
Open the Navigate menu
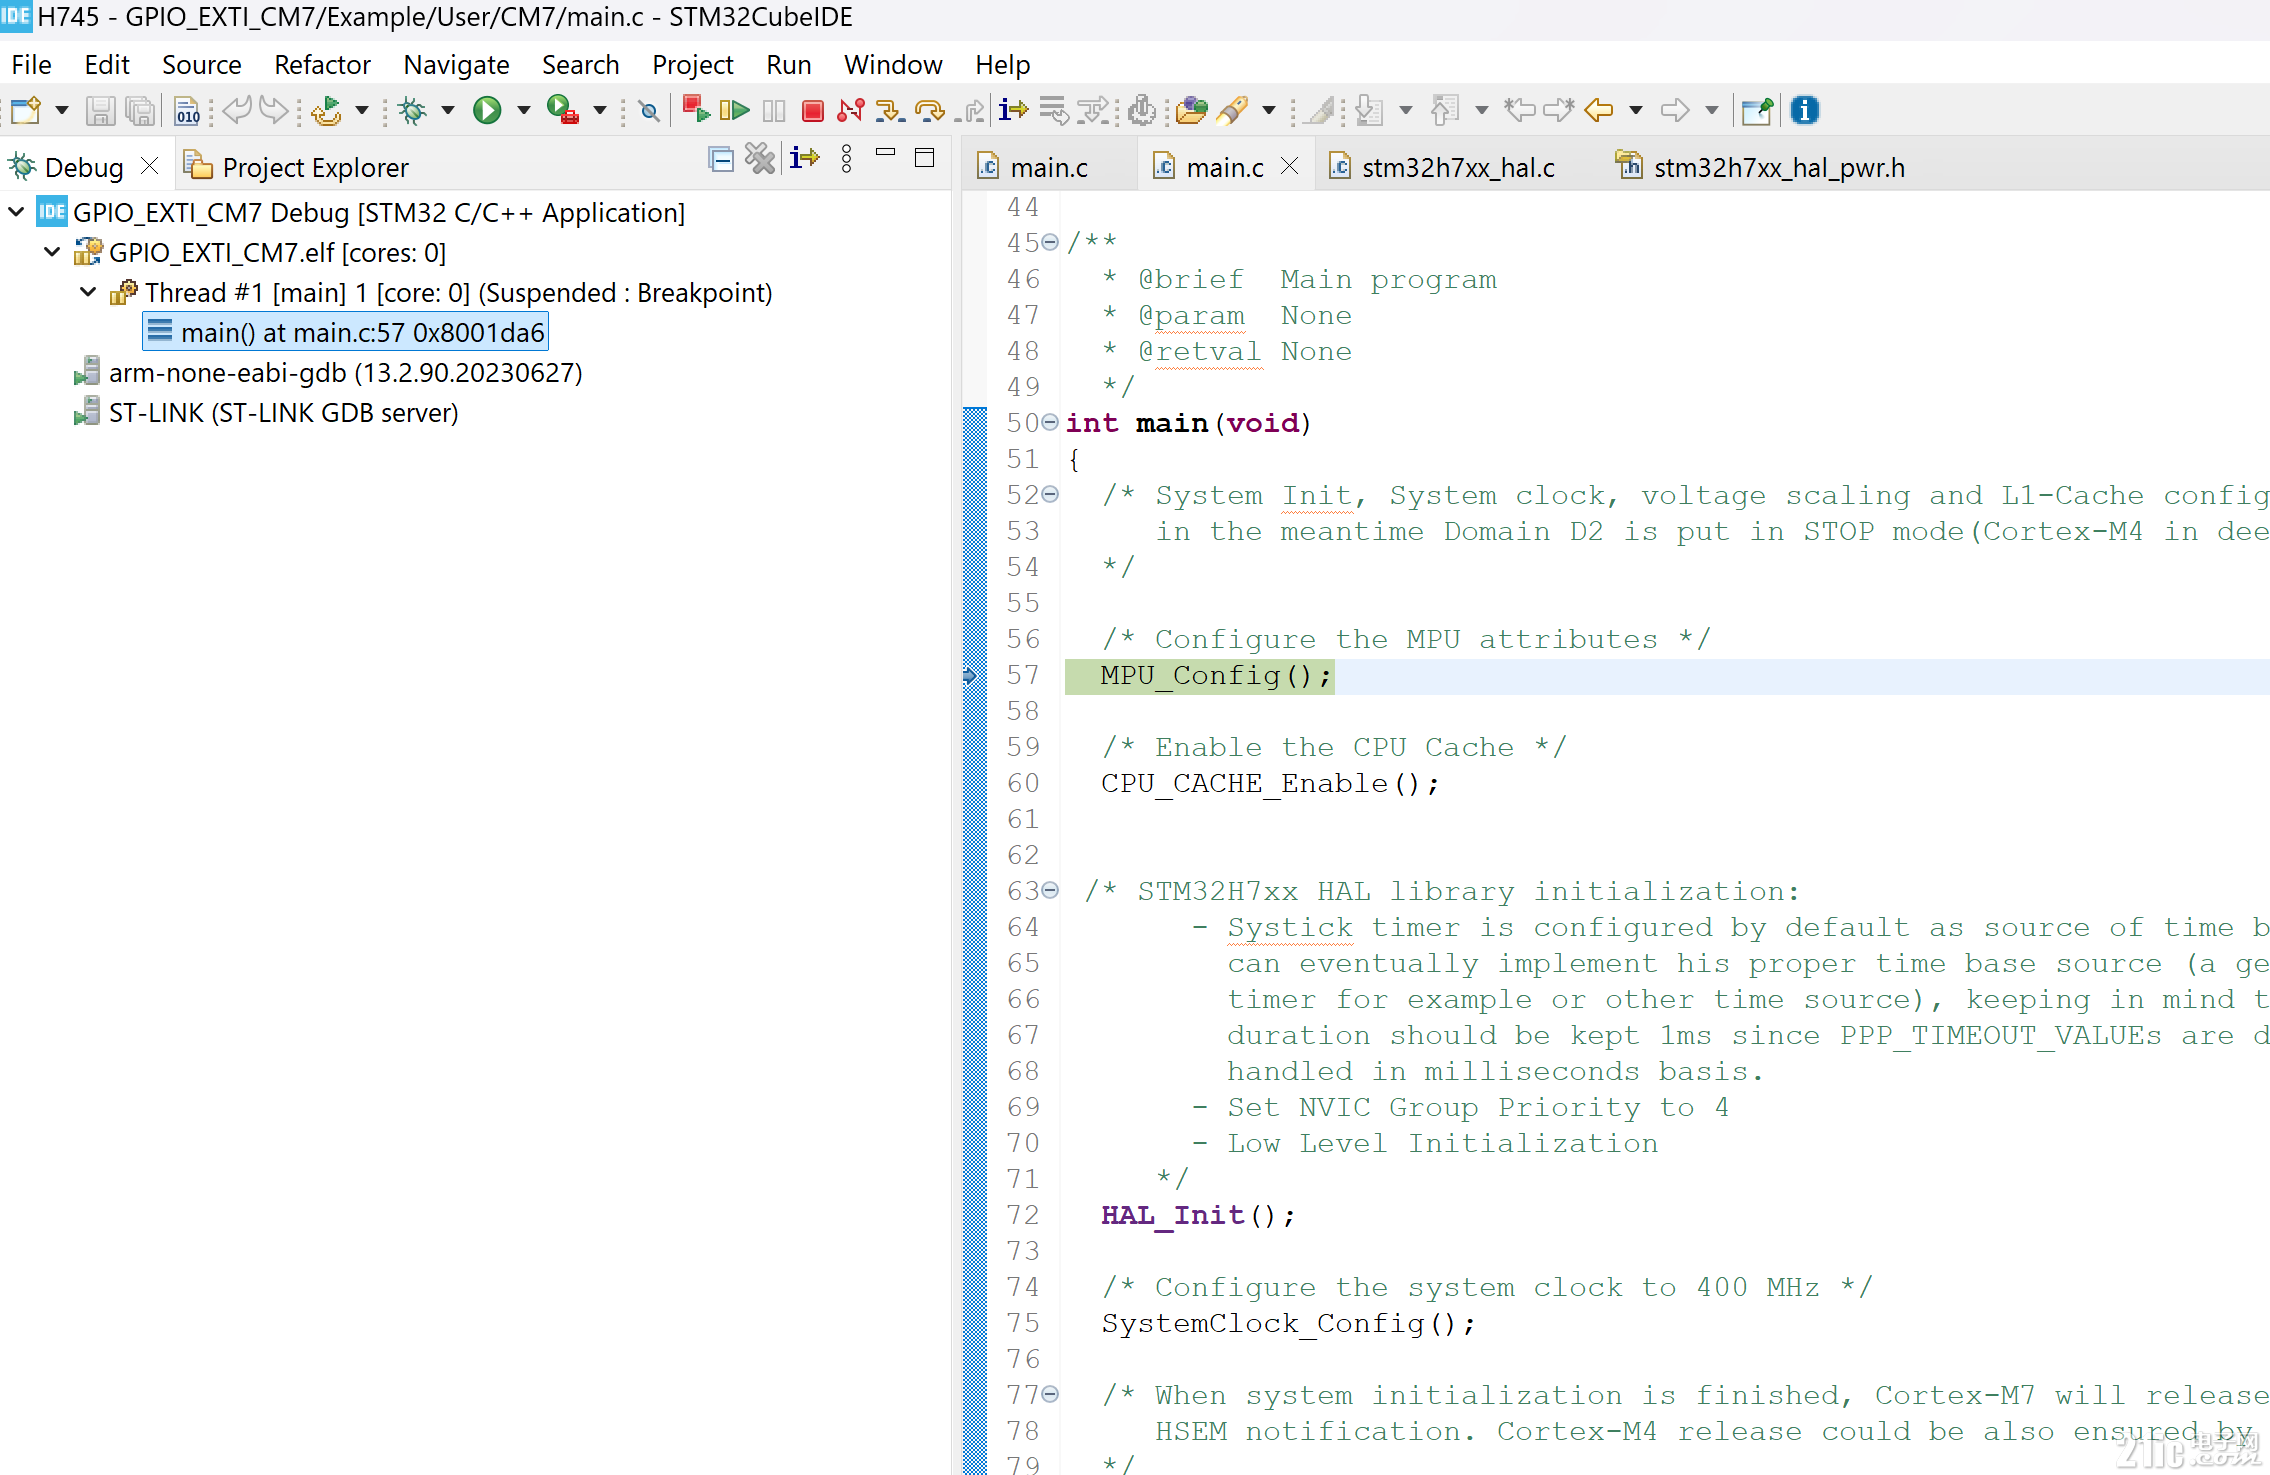click(456, 65)
